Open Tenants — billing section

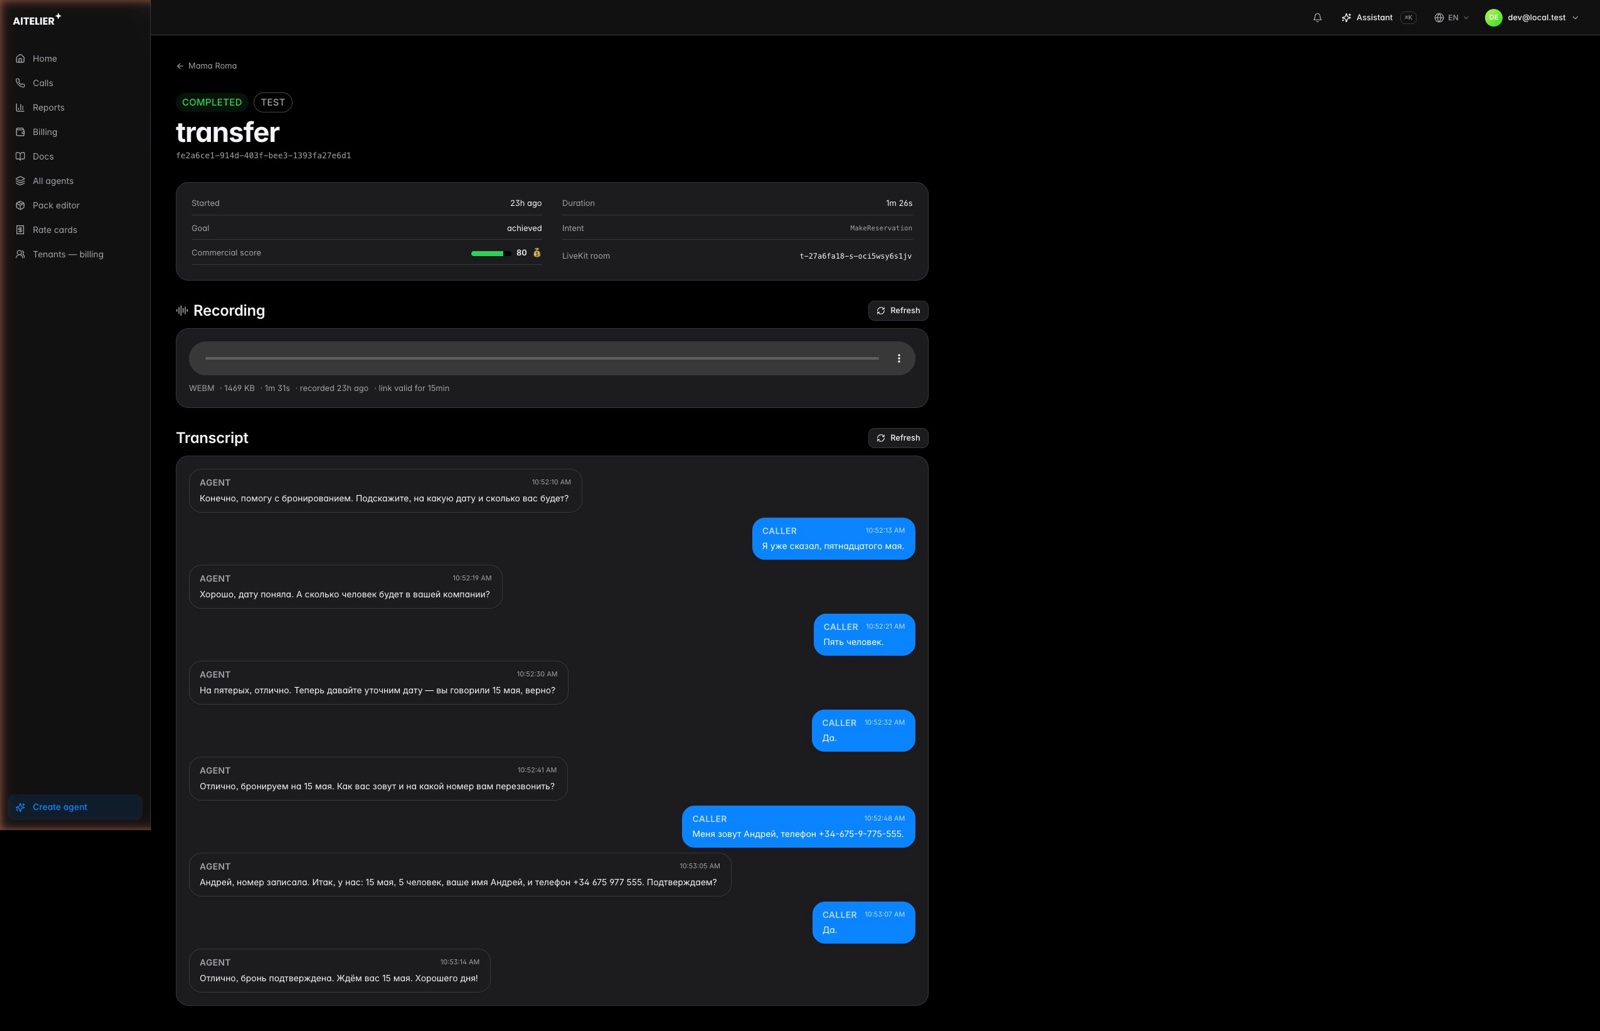pyautogui.click(x=75, y=254)
